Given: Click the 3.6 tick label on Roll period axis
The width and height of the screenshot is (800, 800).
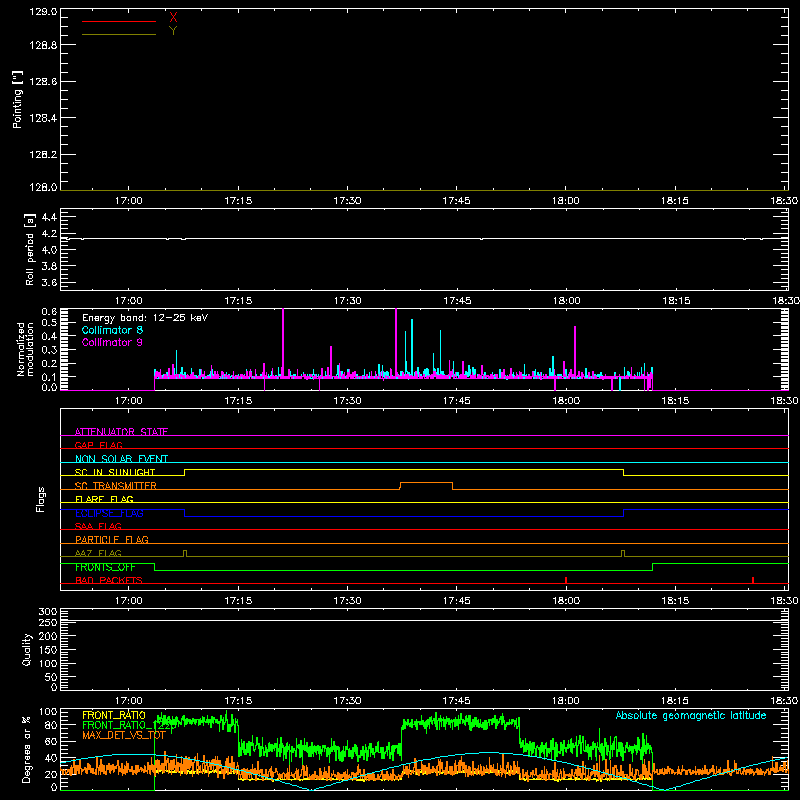Looking at the screenshot, I should [49, 282].
